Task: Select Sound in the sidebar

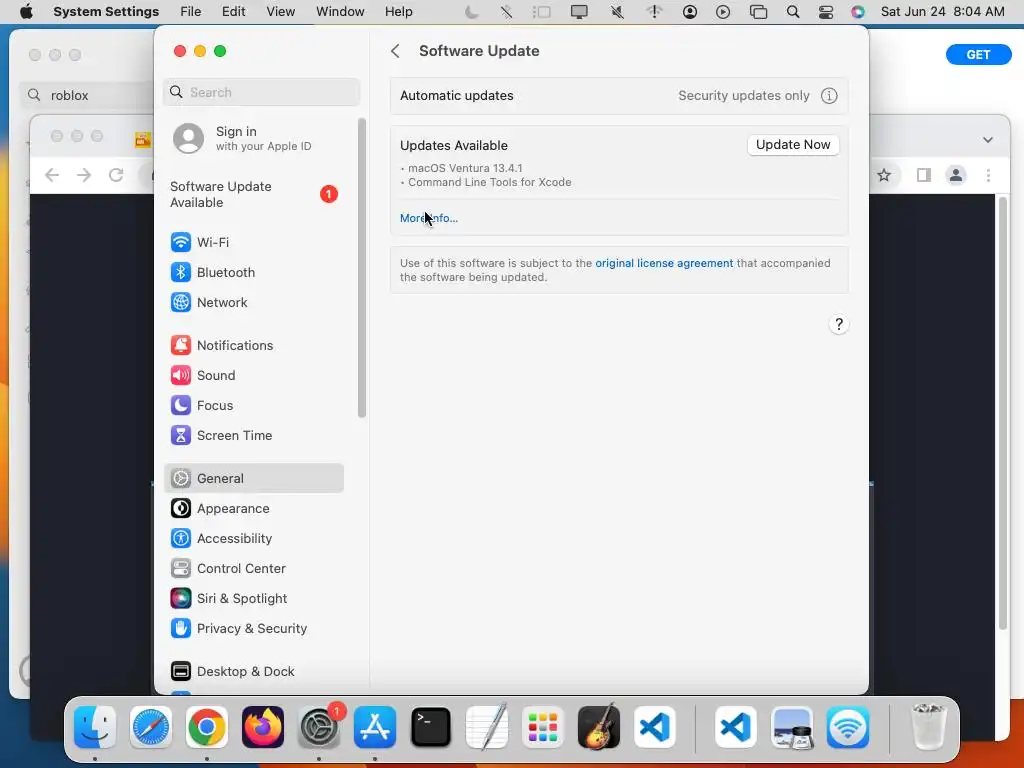Action: (x=253, y=376)
